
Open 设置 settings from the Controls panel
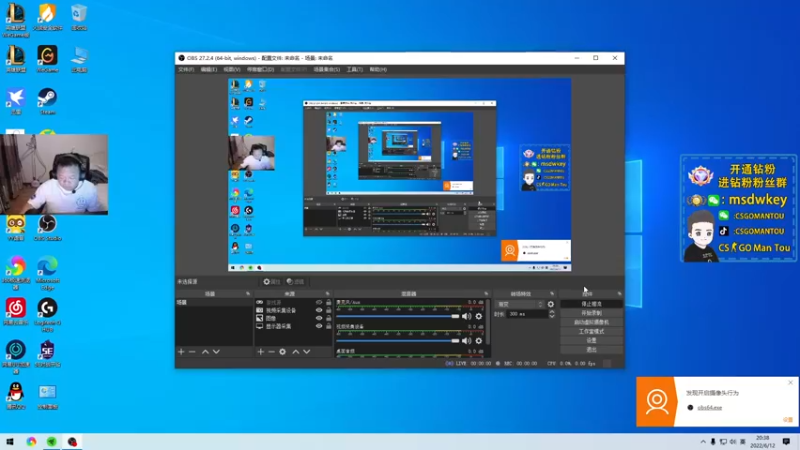coord(591,340)
